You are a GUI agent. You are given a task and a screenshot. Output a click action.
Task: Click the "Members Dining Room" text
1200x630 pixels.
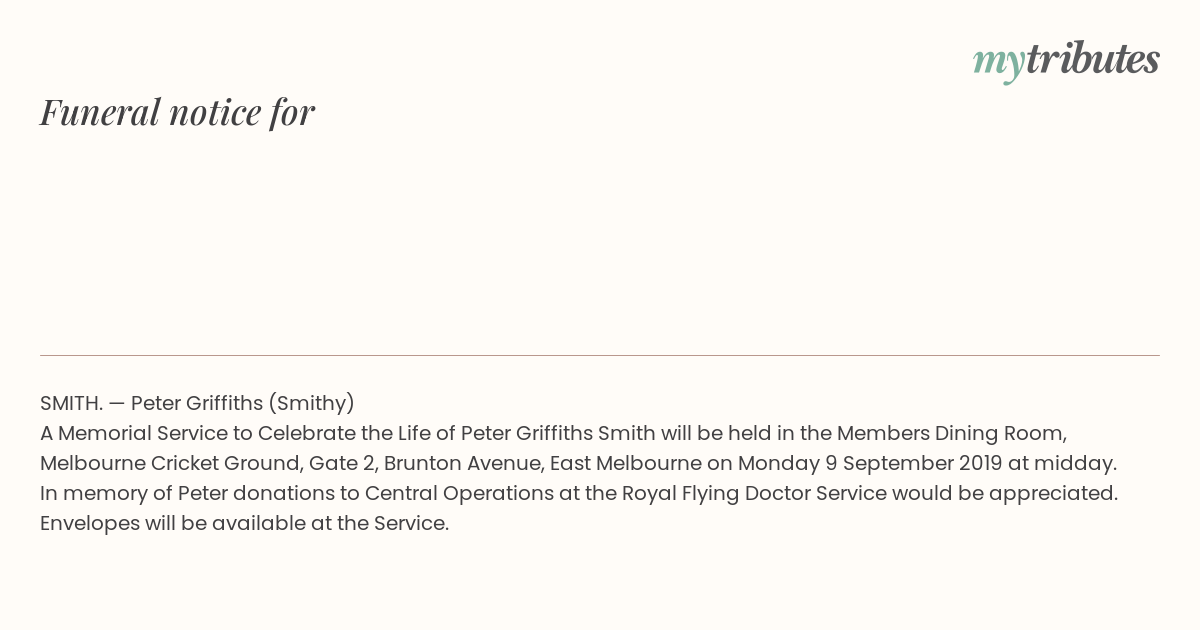[952, 433]
